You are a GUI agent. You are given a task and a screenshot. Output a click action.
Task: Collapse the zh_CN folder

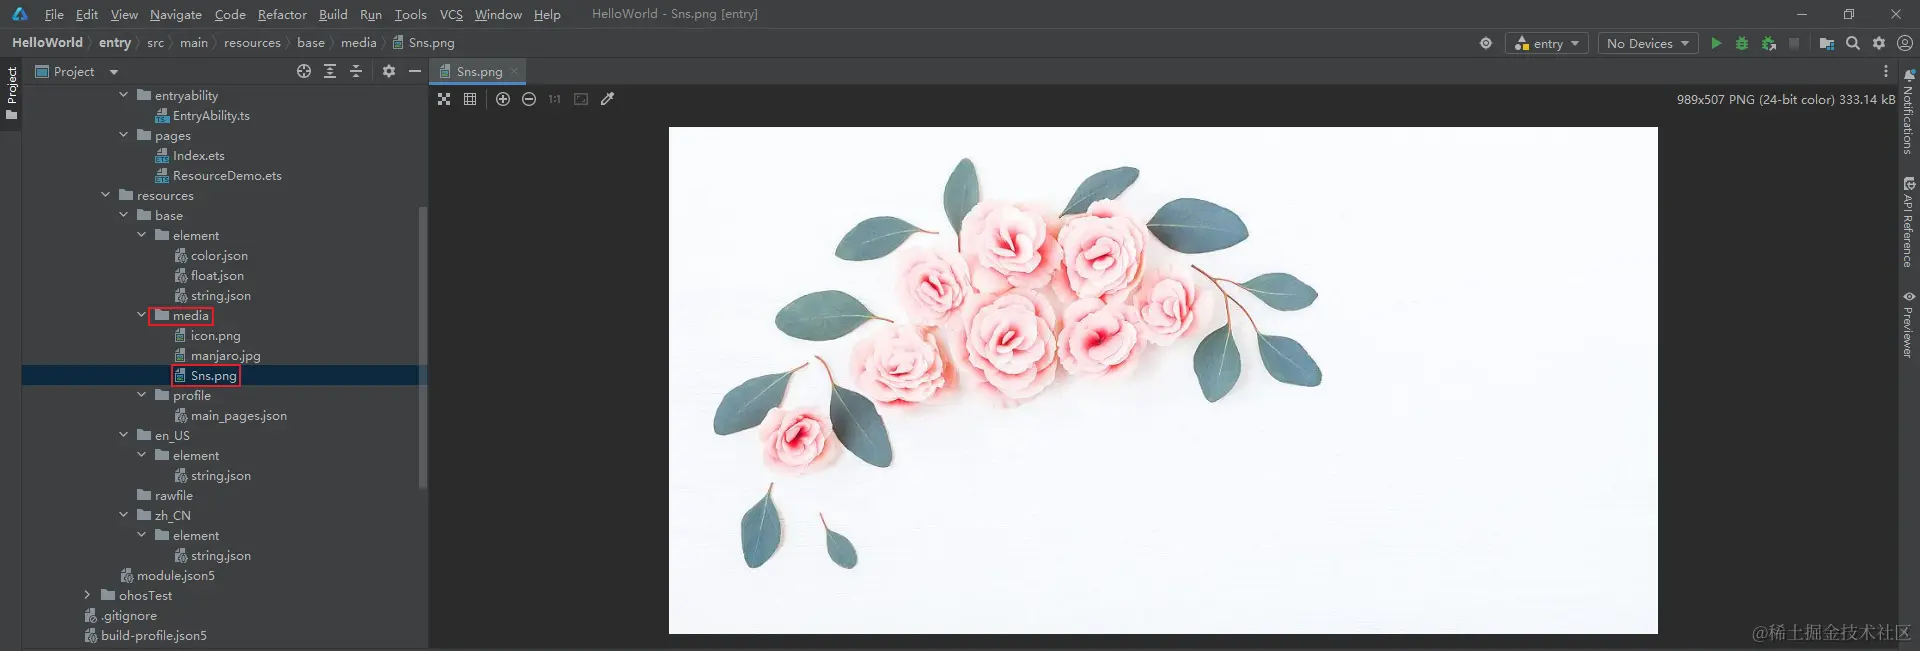124,515
